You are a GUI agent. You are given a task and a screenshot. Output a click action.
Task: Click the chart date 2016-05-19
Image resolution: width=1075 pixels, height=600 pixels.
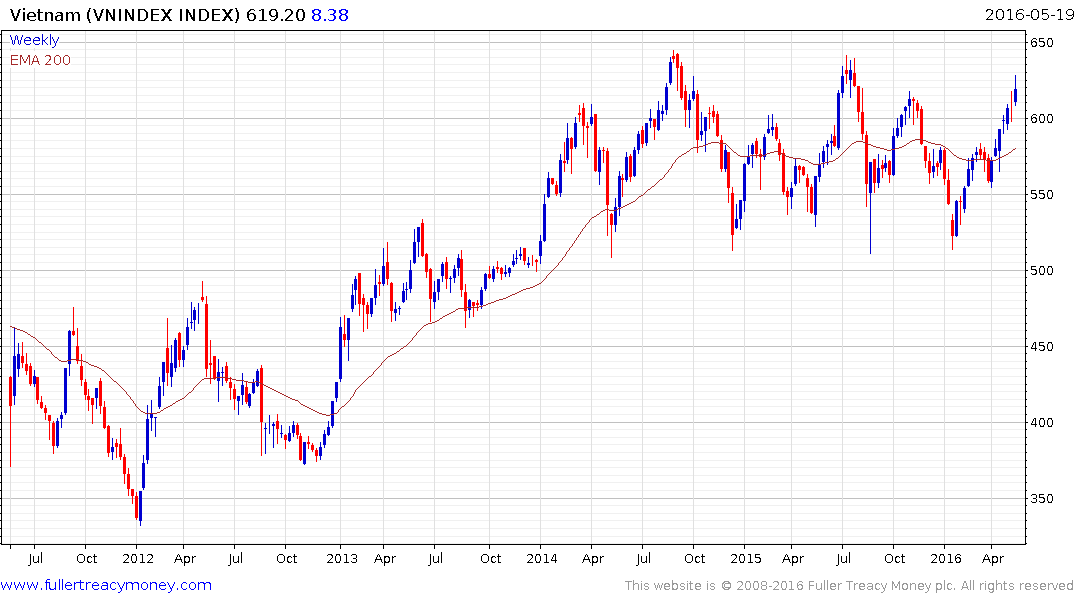[1028, 15]
